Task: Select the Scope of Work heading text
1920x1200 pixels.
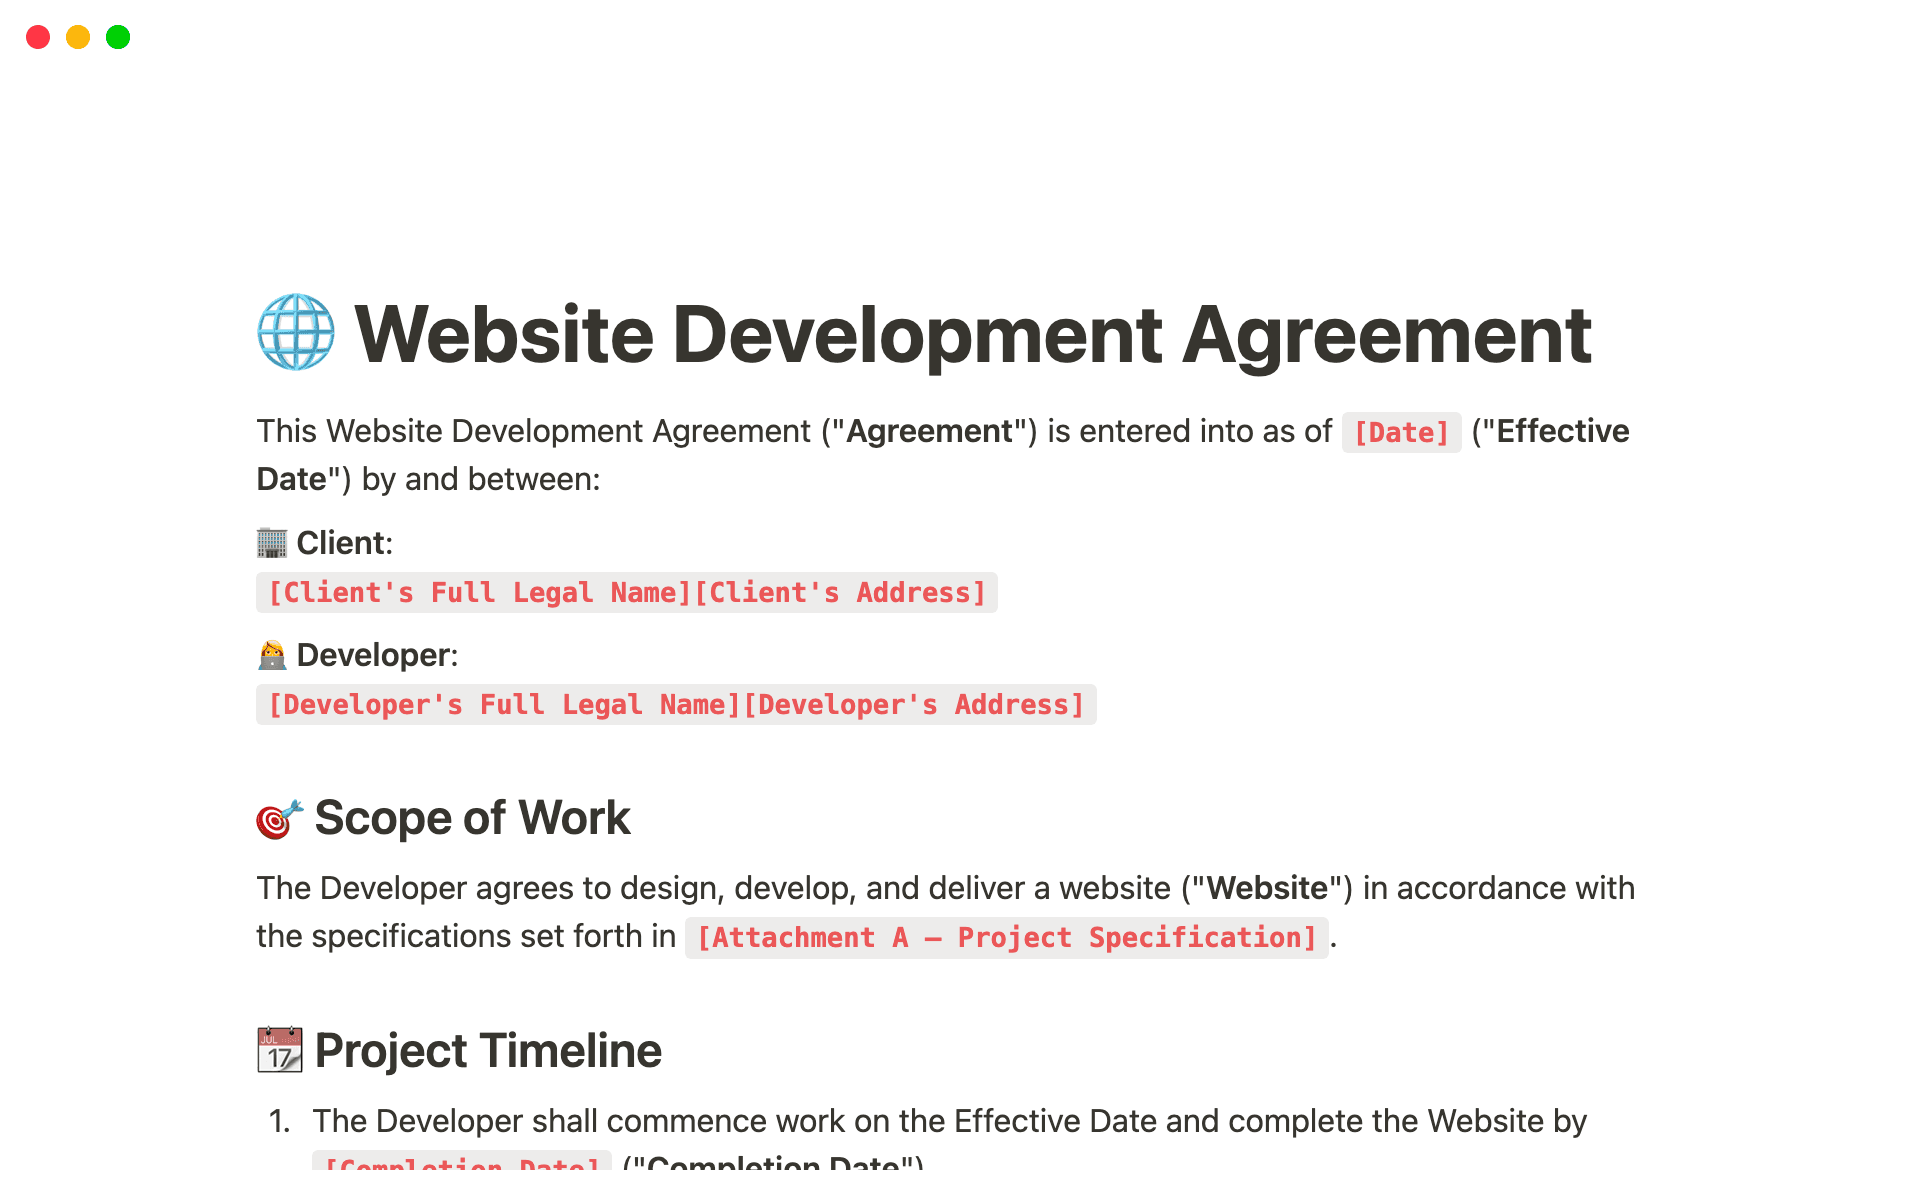Action: click(473, 817)
